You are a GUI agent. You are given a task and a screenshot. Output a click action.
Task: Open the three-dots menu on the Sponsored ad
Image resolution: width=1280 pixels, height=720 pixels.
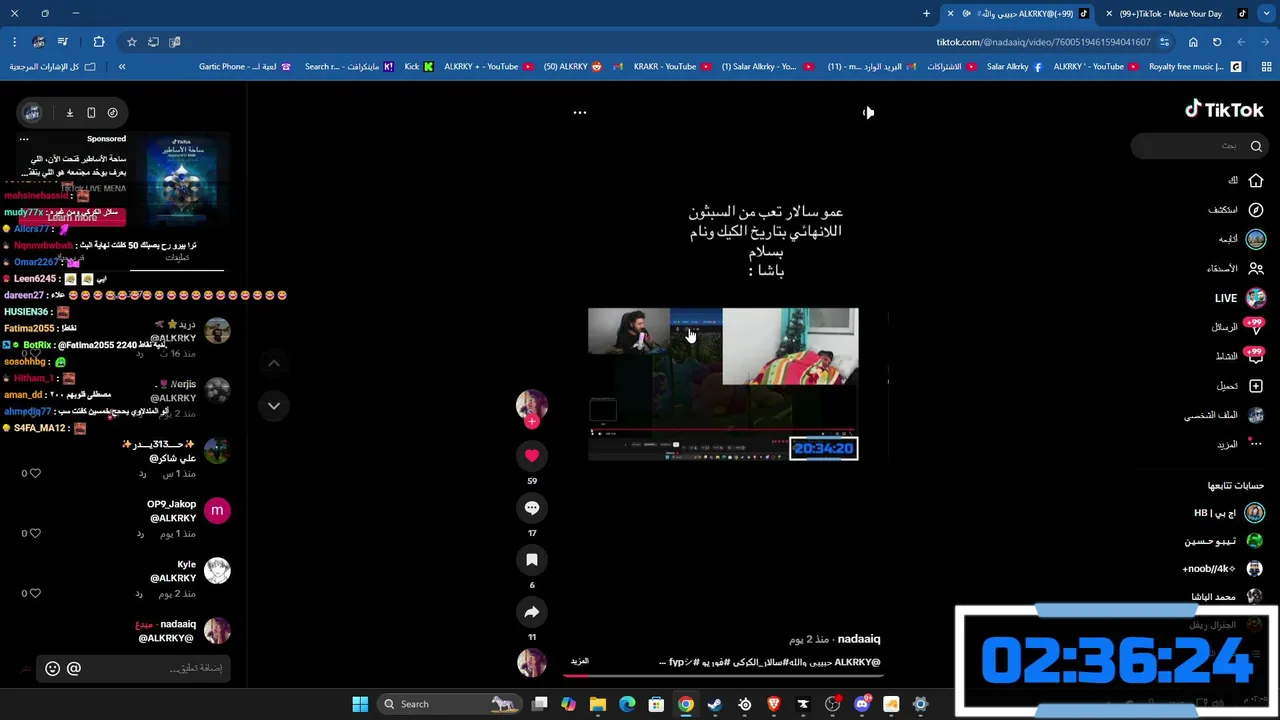click(24, 139)
